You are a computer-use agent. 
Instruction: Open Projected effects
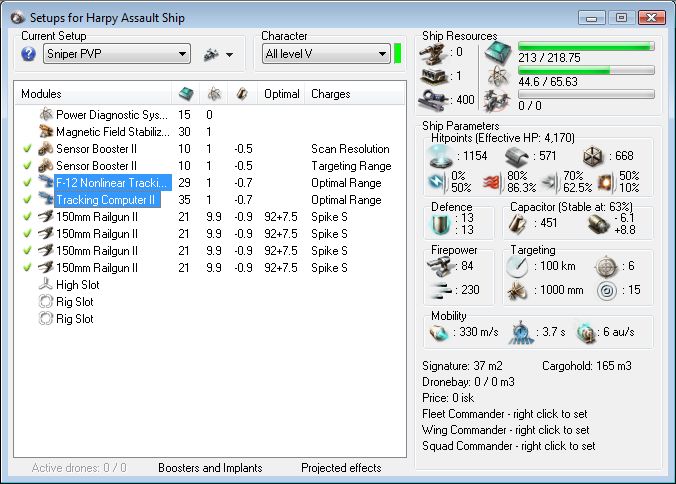coord(341,468)
